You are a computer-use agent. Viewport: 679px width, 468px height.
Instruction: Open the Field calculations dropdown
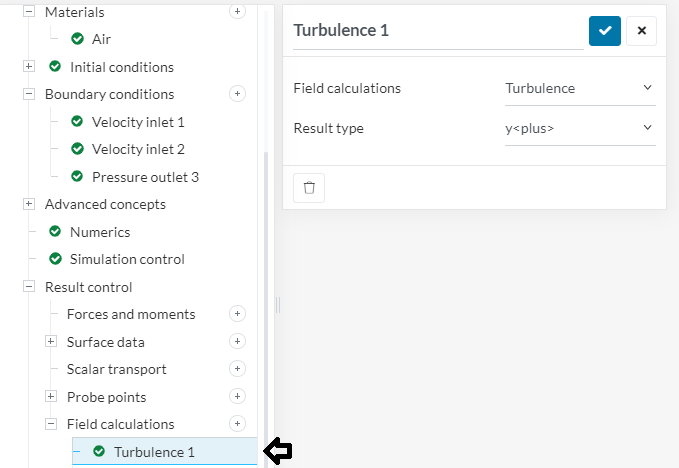[x=579, y=88]
